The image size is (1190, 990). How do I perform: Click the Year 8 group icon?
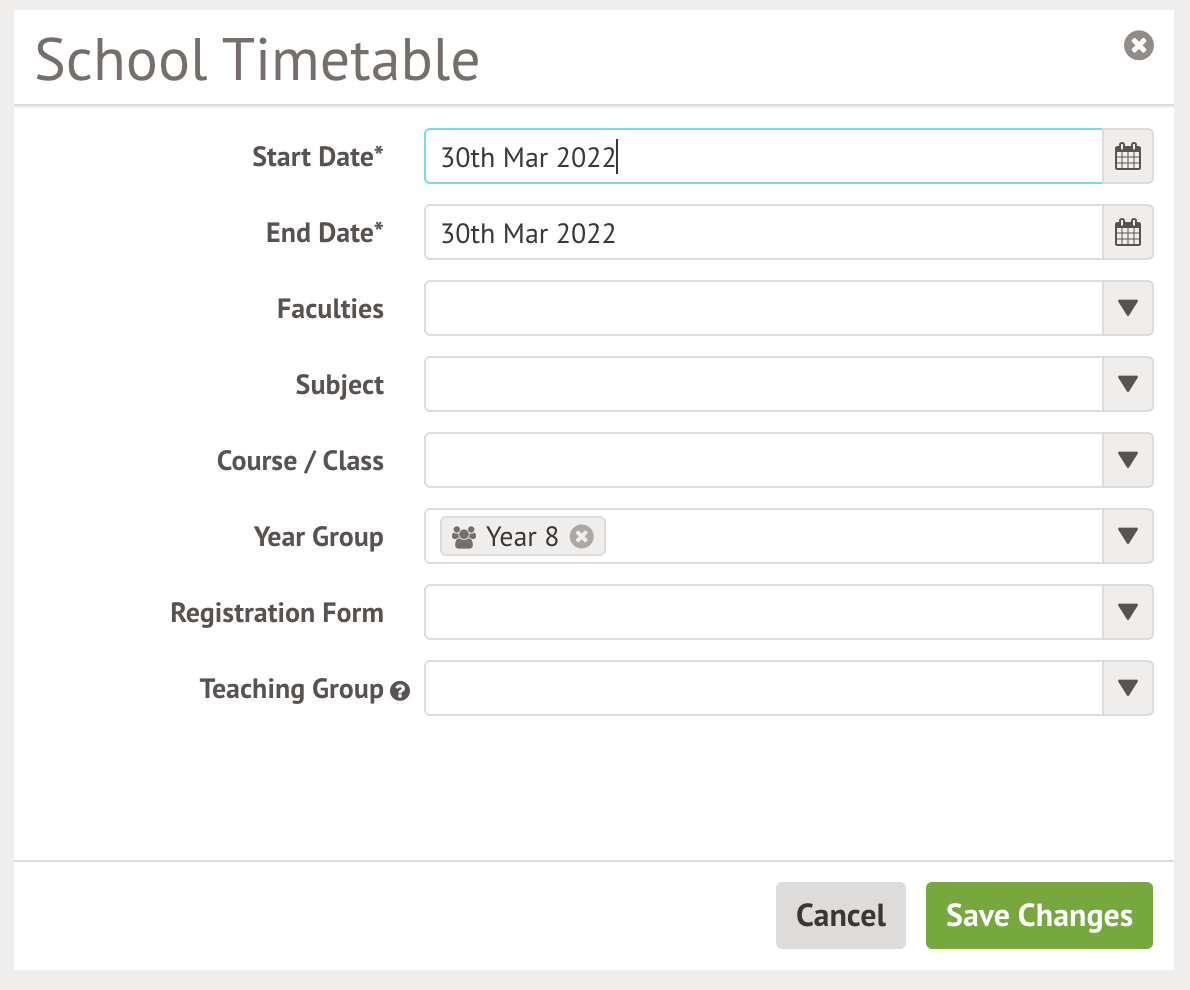click(x=464, y=537)
